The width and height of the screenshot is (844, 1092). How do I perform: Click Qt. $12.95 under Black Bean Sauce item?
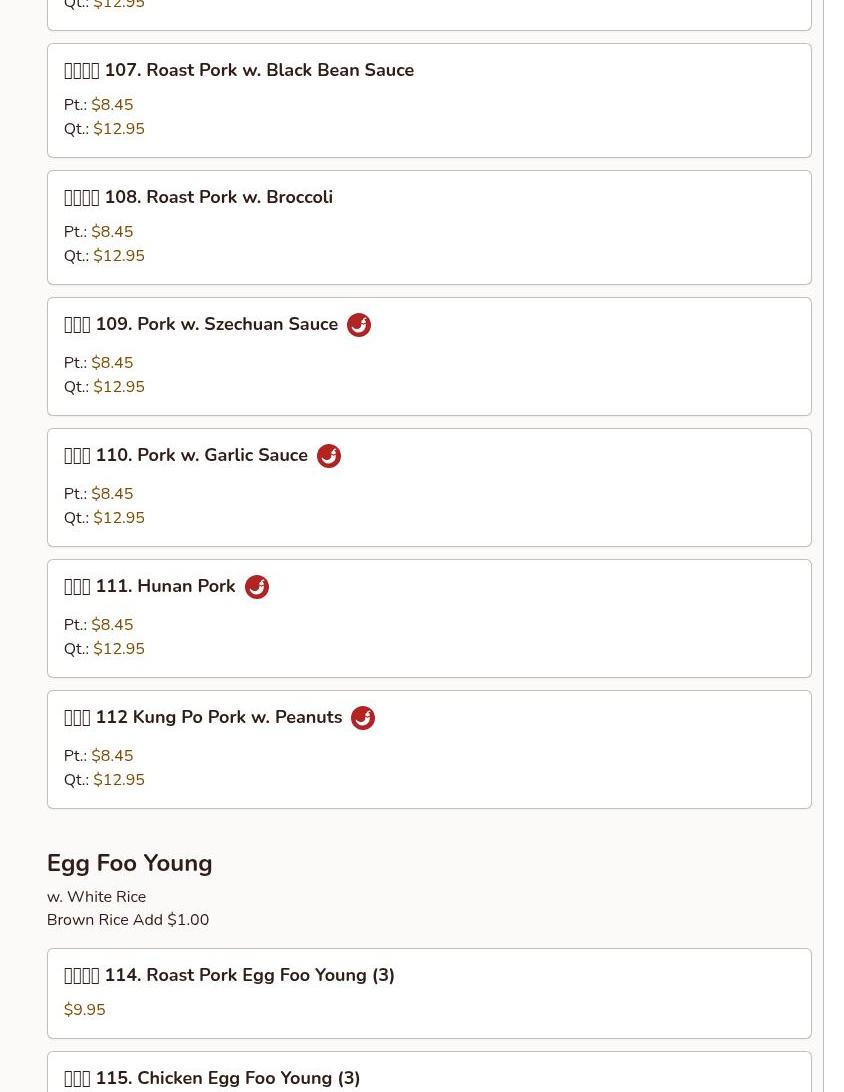[x=104, y=129]
